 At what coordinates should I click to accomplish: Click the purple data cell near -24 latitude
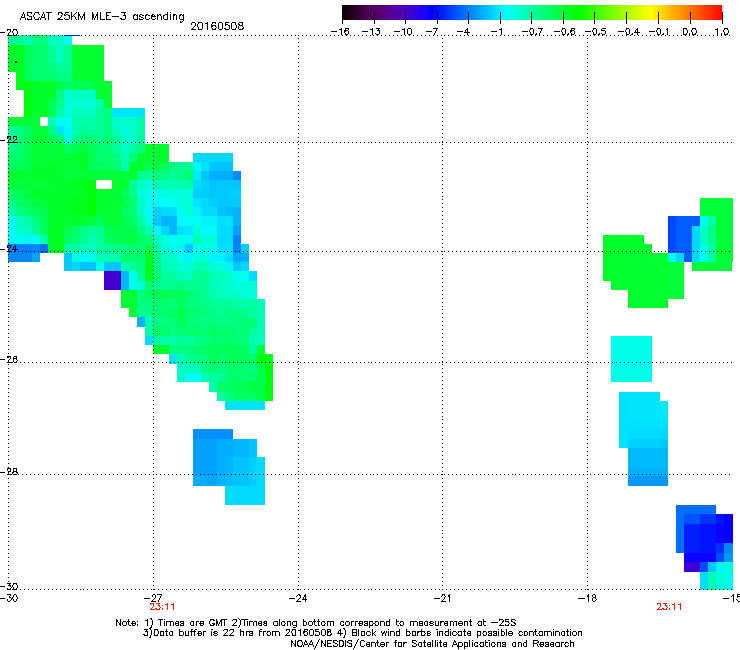click(112, 280)
